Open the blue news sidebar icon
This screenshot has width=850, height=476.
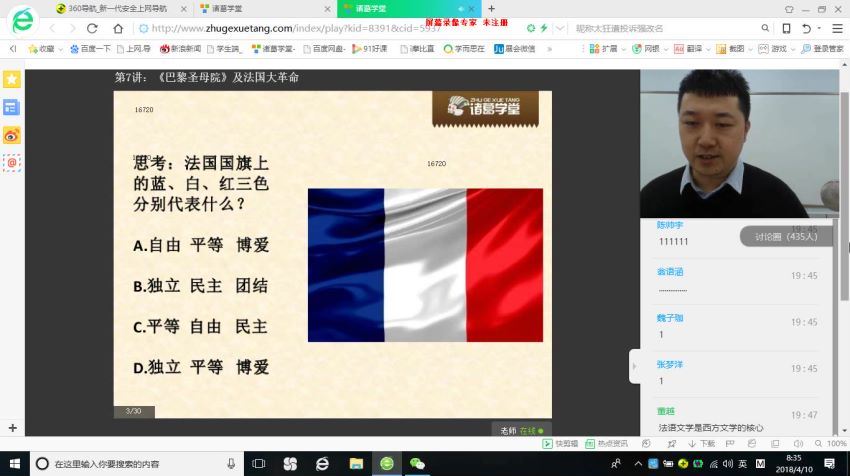click(x=11, y=107)
